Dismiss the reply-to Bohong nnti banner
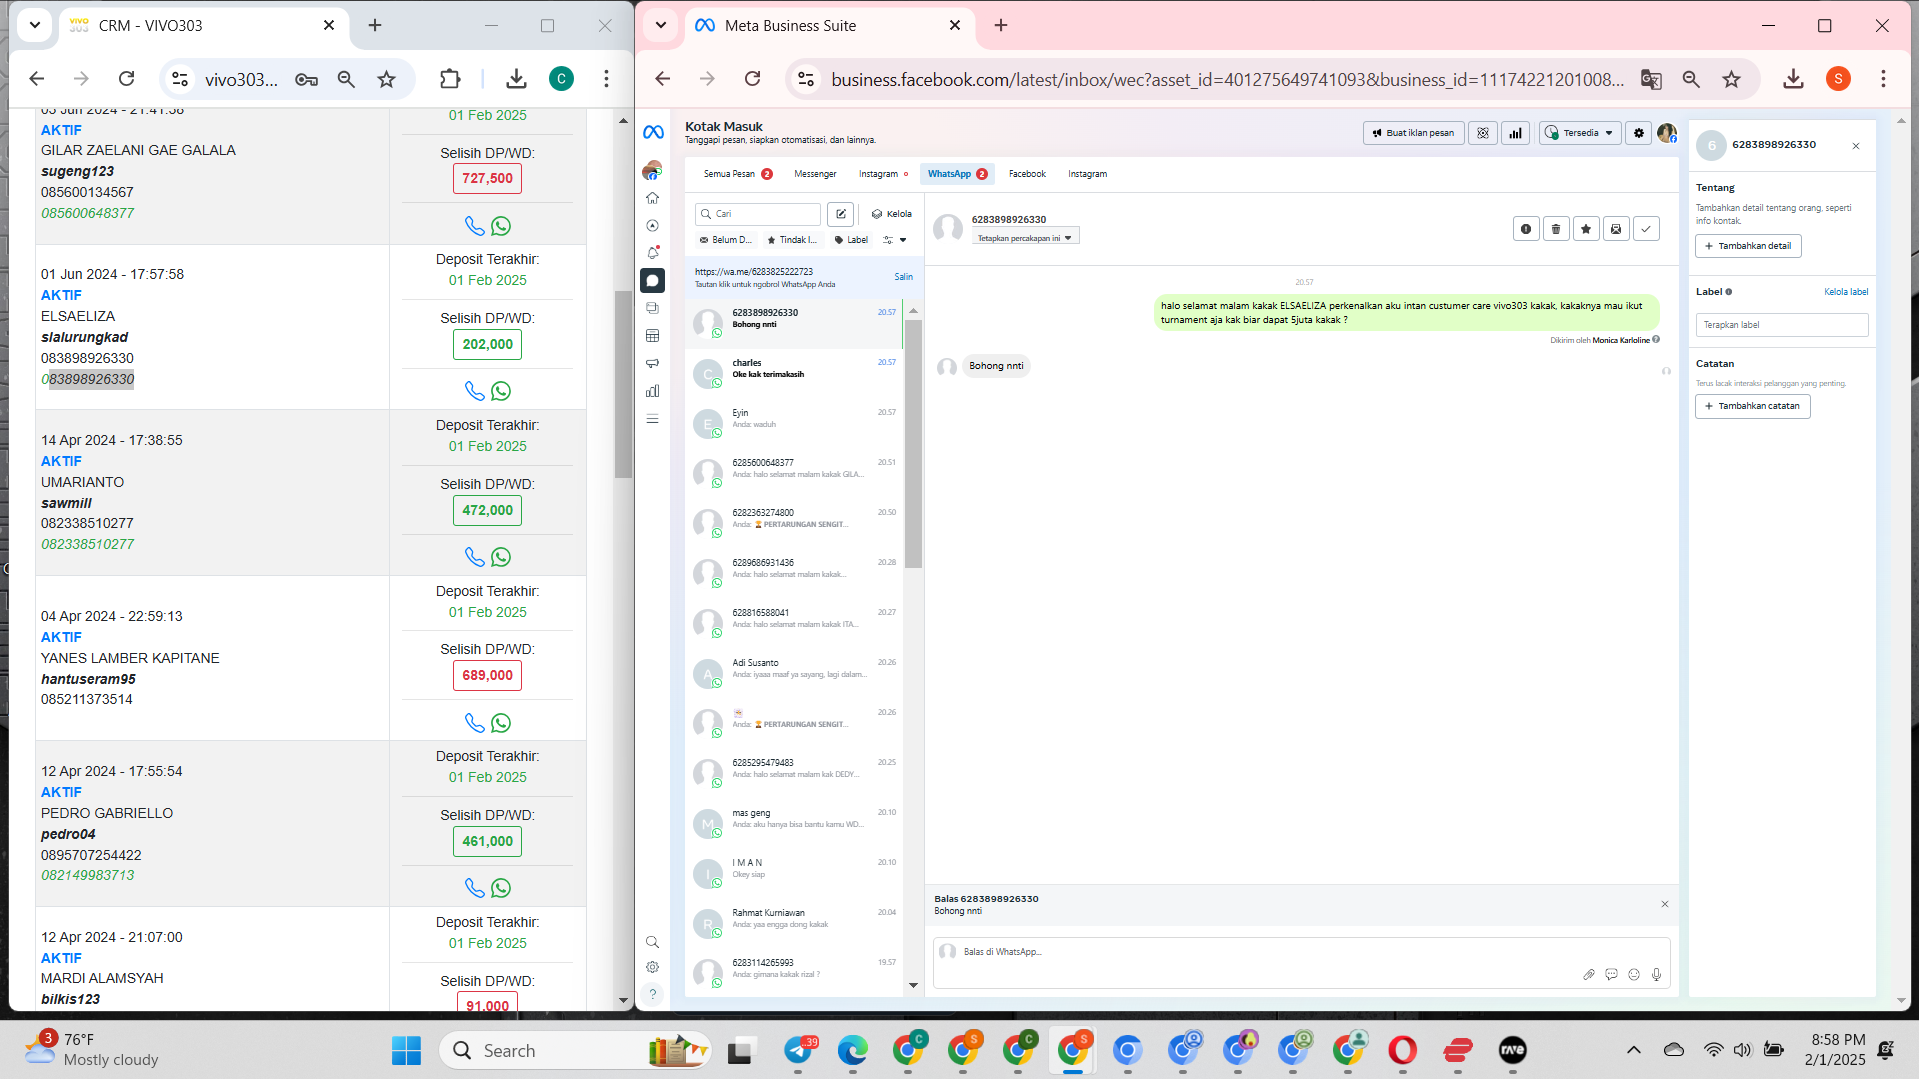Viewport: 1919px width, 1079px height. [x=1665, y=904]
